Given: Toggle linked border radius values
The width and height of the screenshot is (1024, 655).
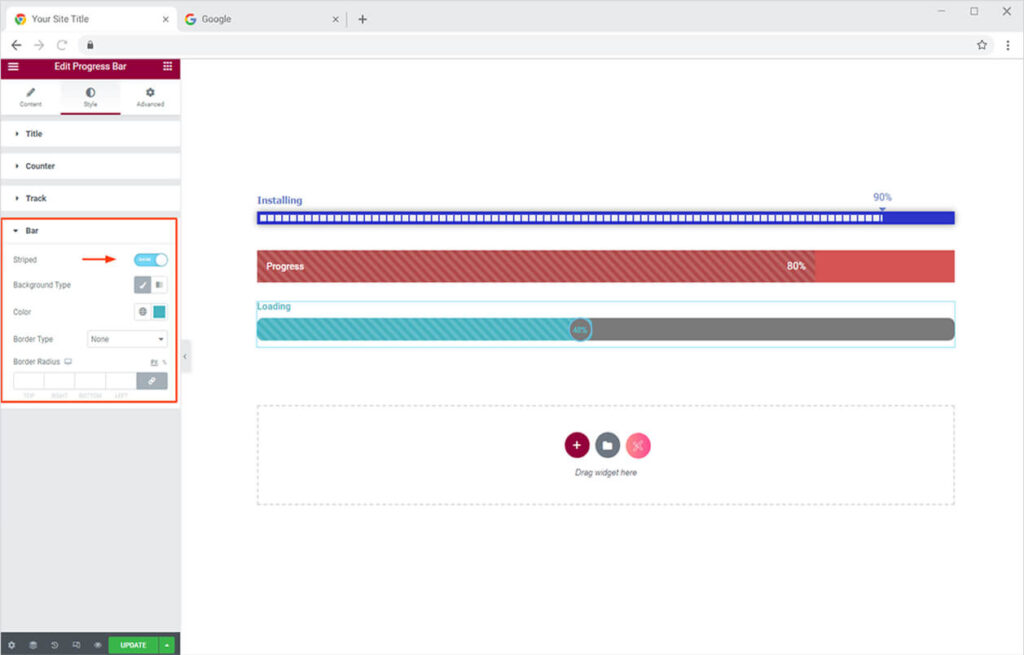Looking at the screenshot, I should pos(152,381).
